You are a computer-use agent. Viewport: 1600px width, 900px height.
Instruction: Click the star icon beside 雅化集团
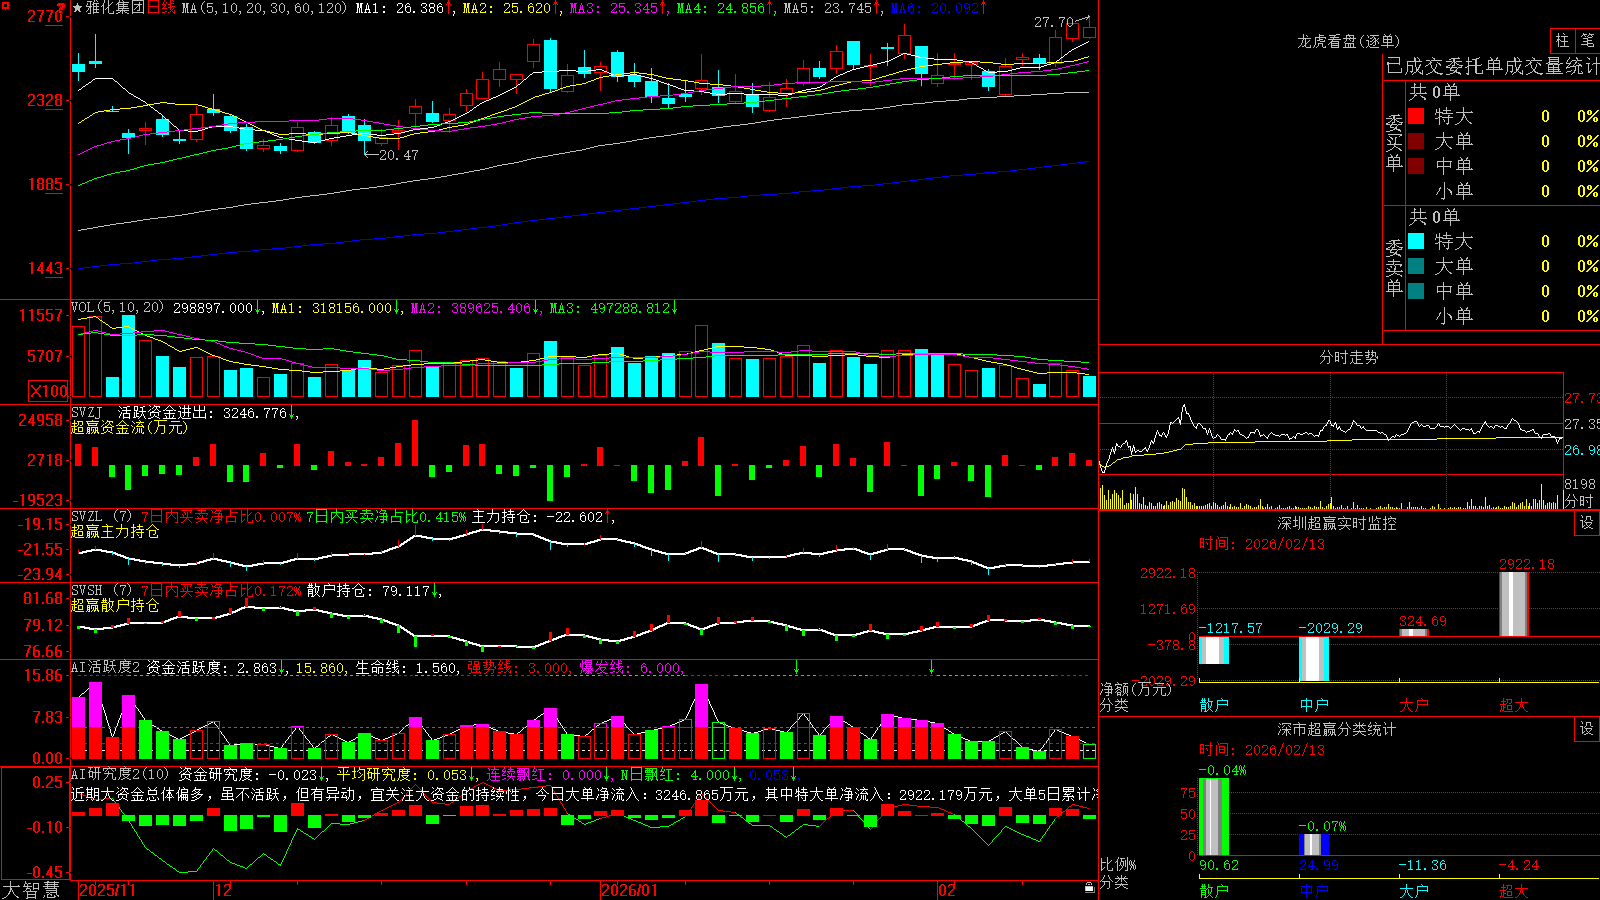[78, 8]
